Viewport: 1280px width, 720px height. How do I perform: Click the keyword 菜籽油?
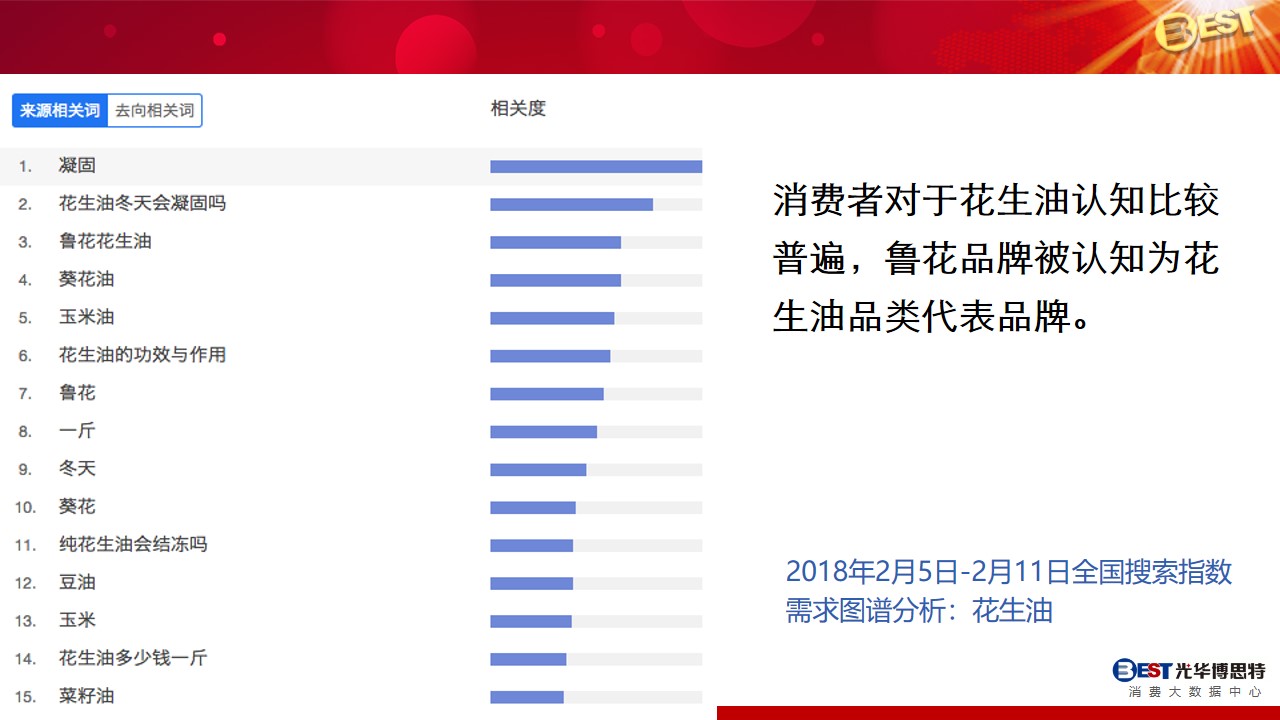[x=86, y=696]
